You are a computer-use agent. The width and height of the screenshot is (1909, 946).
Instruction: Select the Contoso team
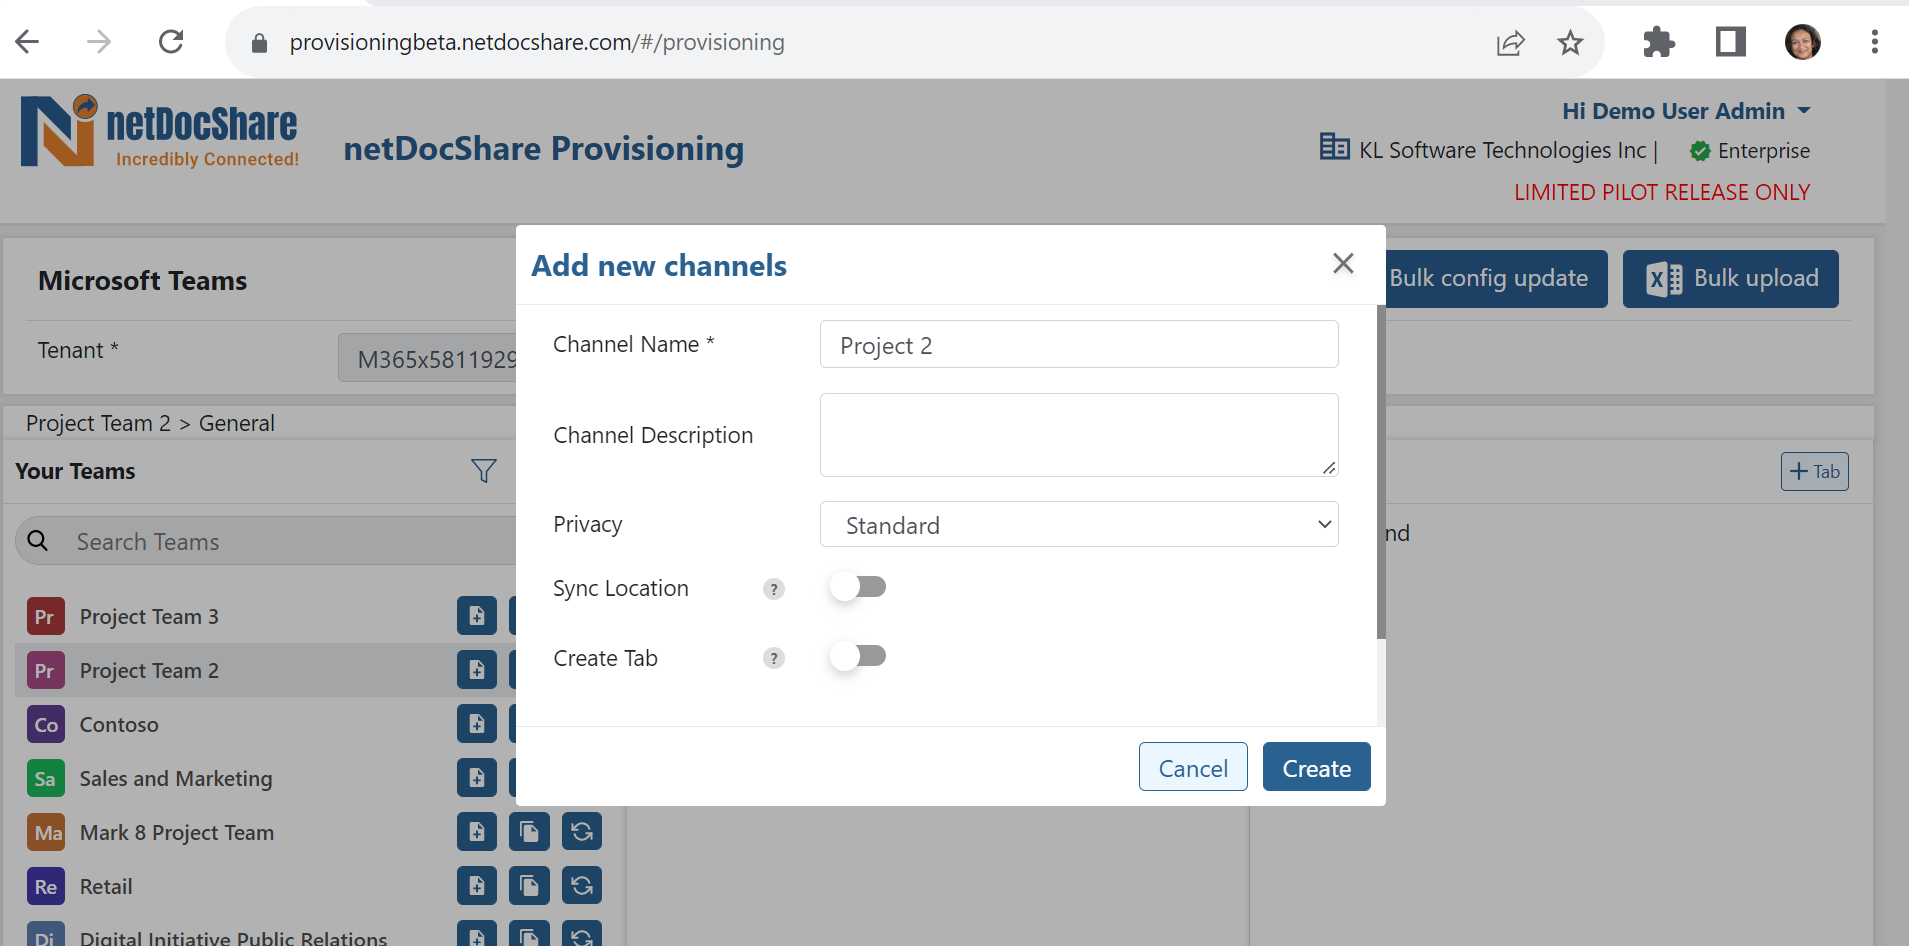[x=119, y=725]
